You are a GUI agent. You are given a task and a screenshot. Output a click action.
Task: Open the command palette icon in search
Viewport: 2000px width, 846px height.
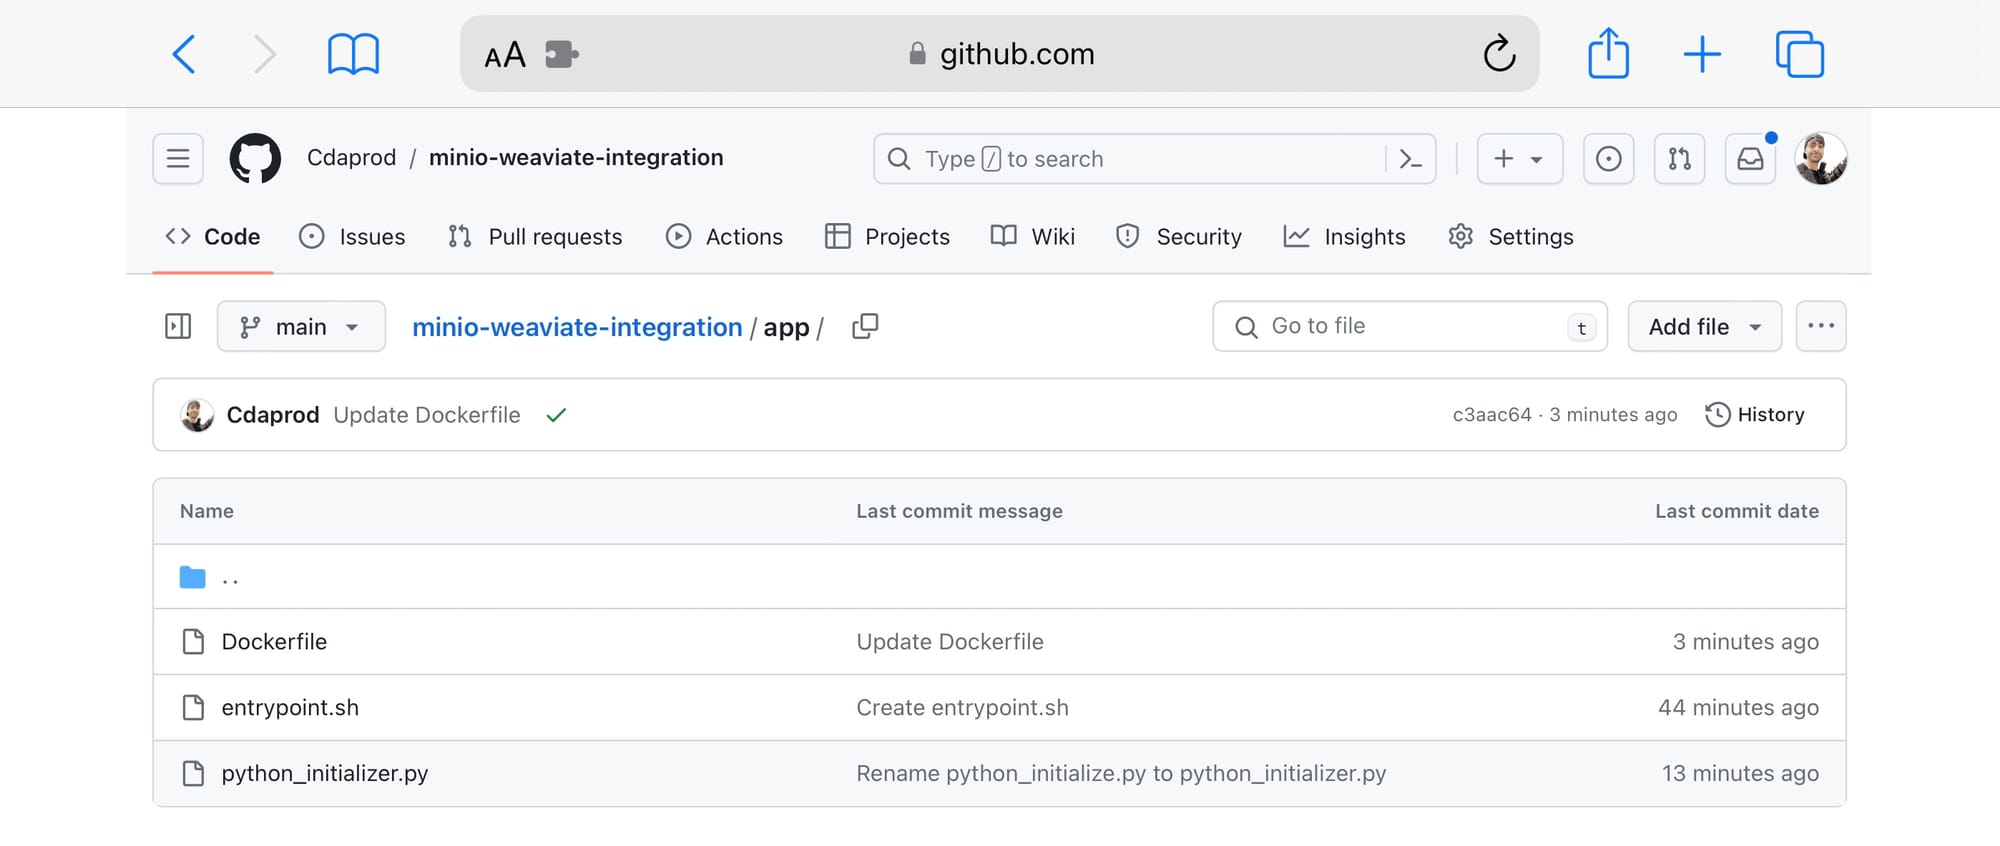tap(1410, 159)
